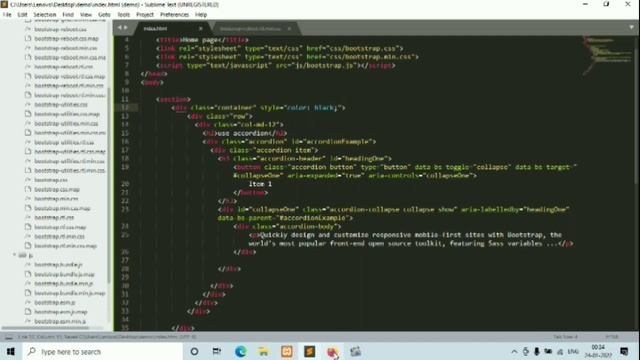Image resolution: width=640 pixels, height=360 pixels.
Task: Select bootstrap-utilities.min.css file
Action: (x=67, y=124)
